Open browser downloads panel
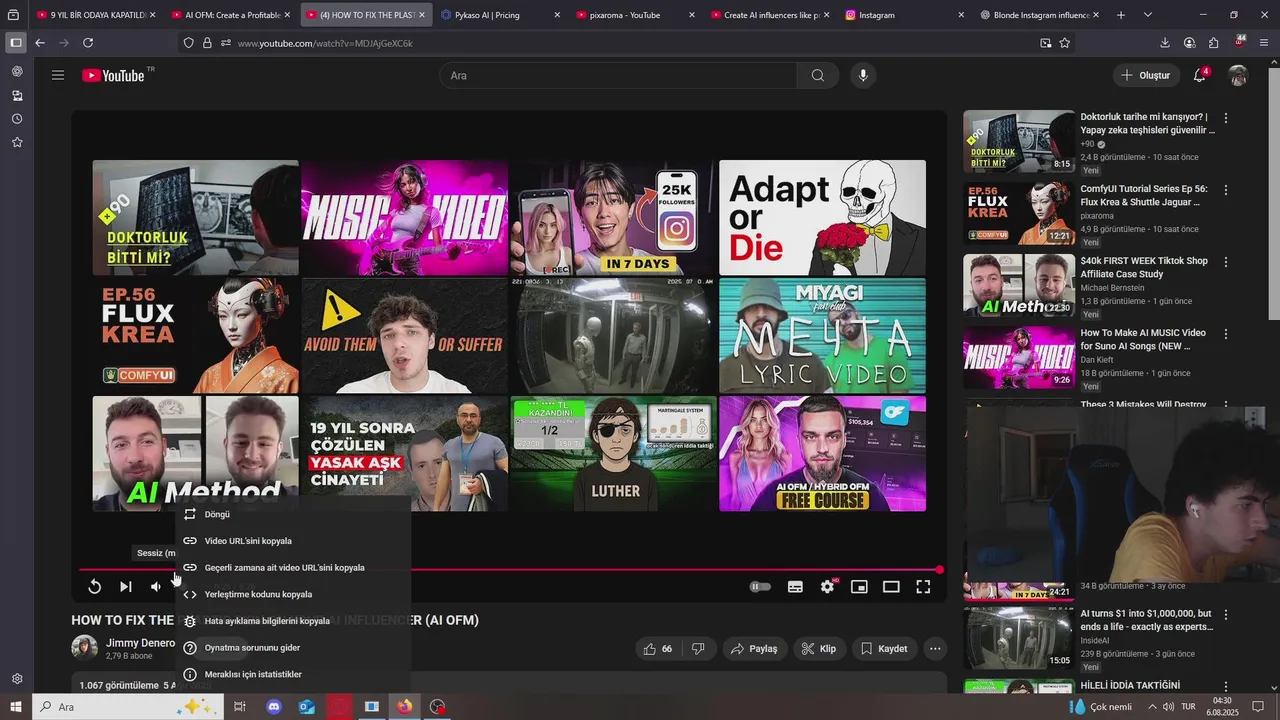 1165,43
